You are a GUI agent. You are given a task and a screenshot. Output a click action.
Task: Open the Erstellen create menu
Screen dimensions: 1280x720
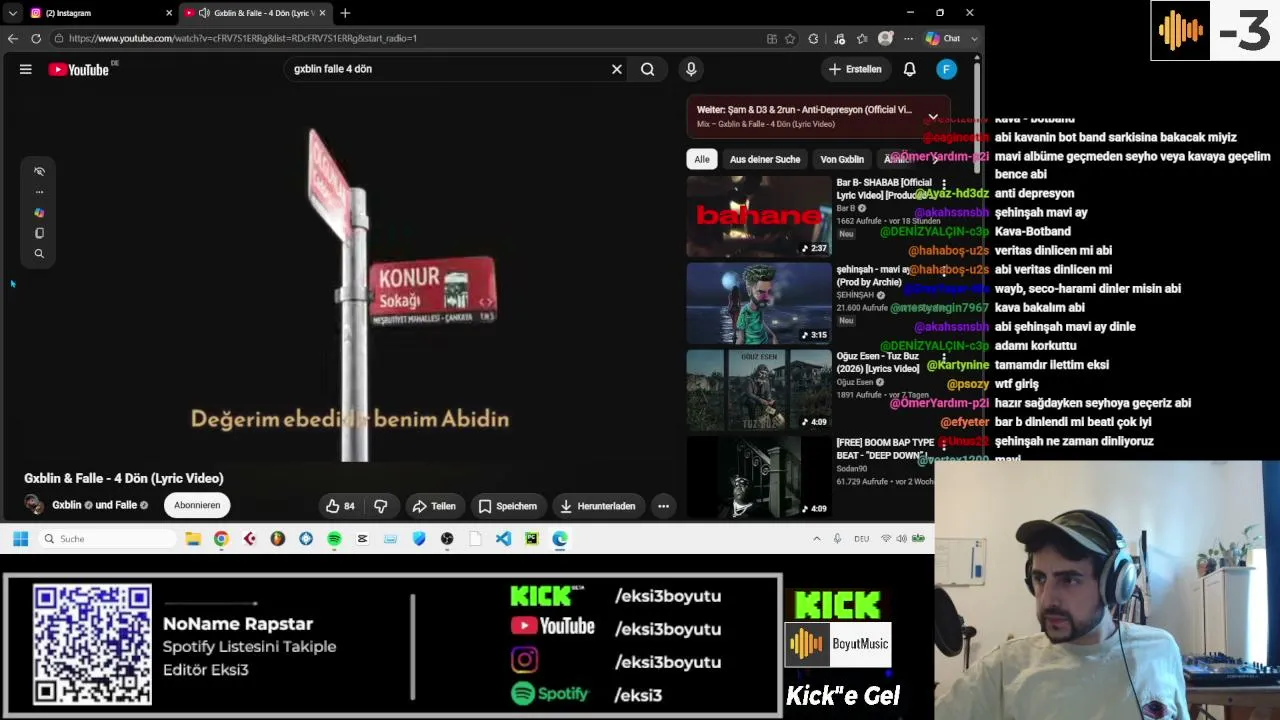click(855, 69)
